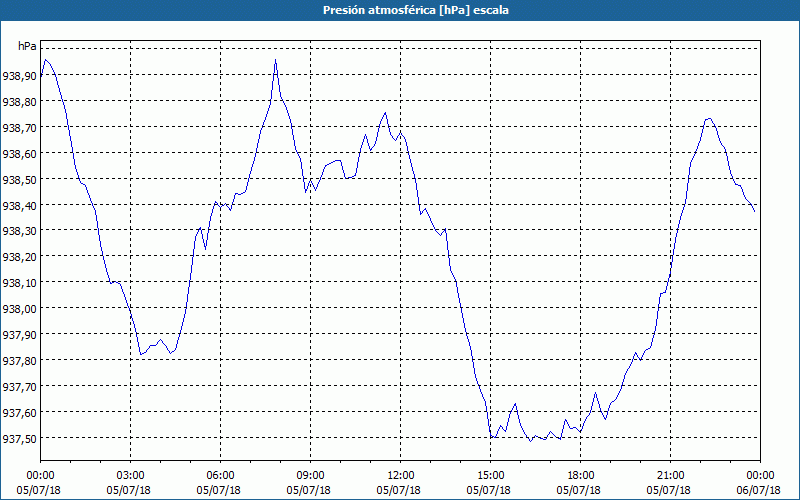Select the 05/07/18 date under 15:00

tap(489, 490)
